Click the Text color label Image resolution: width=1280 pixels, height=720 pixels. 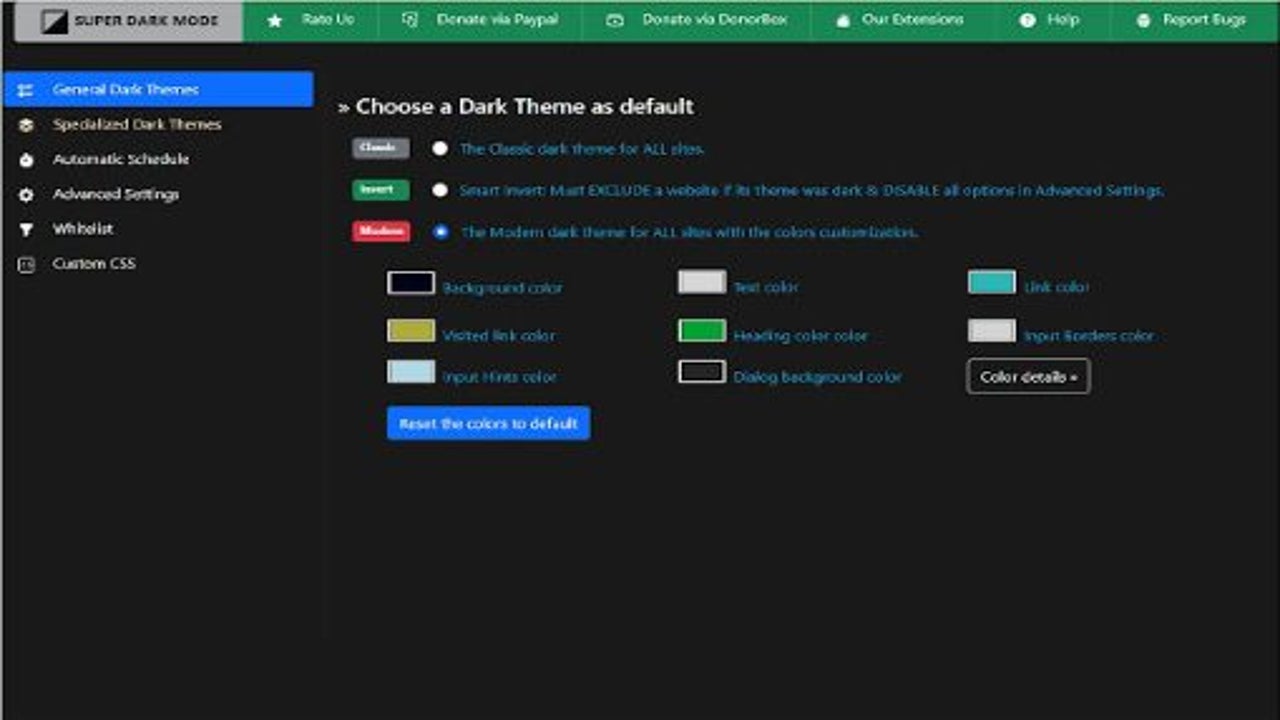[766, 287]
